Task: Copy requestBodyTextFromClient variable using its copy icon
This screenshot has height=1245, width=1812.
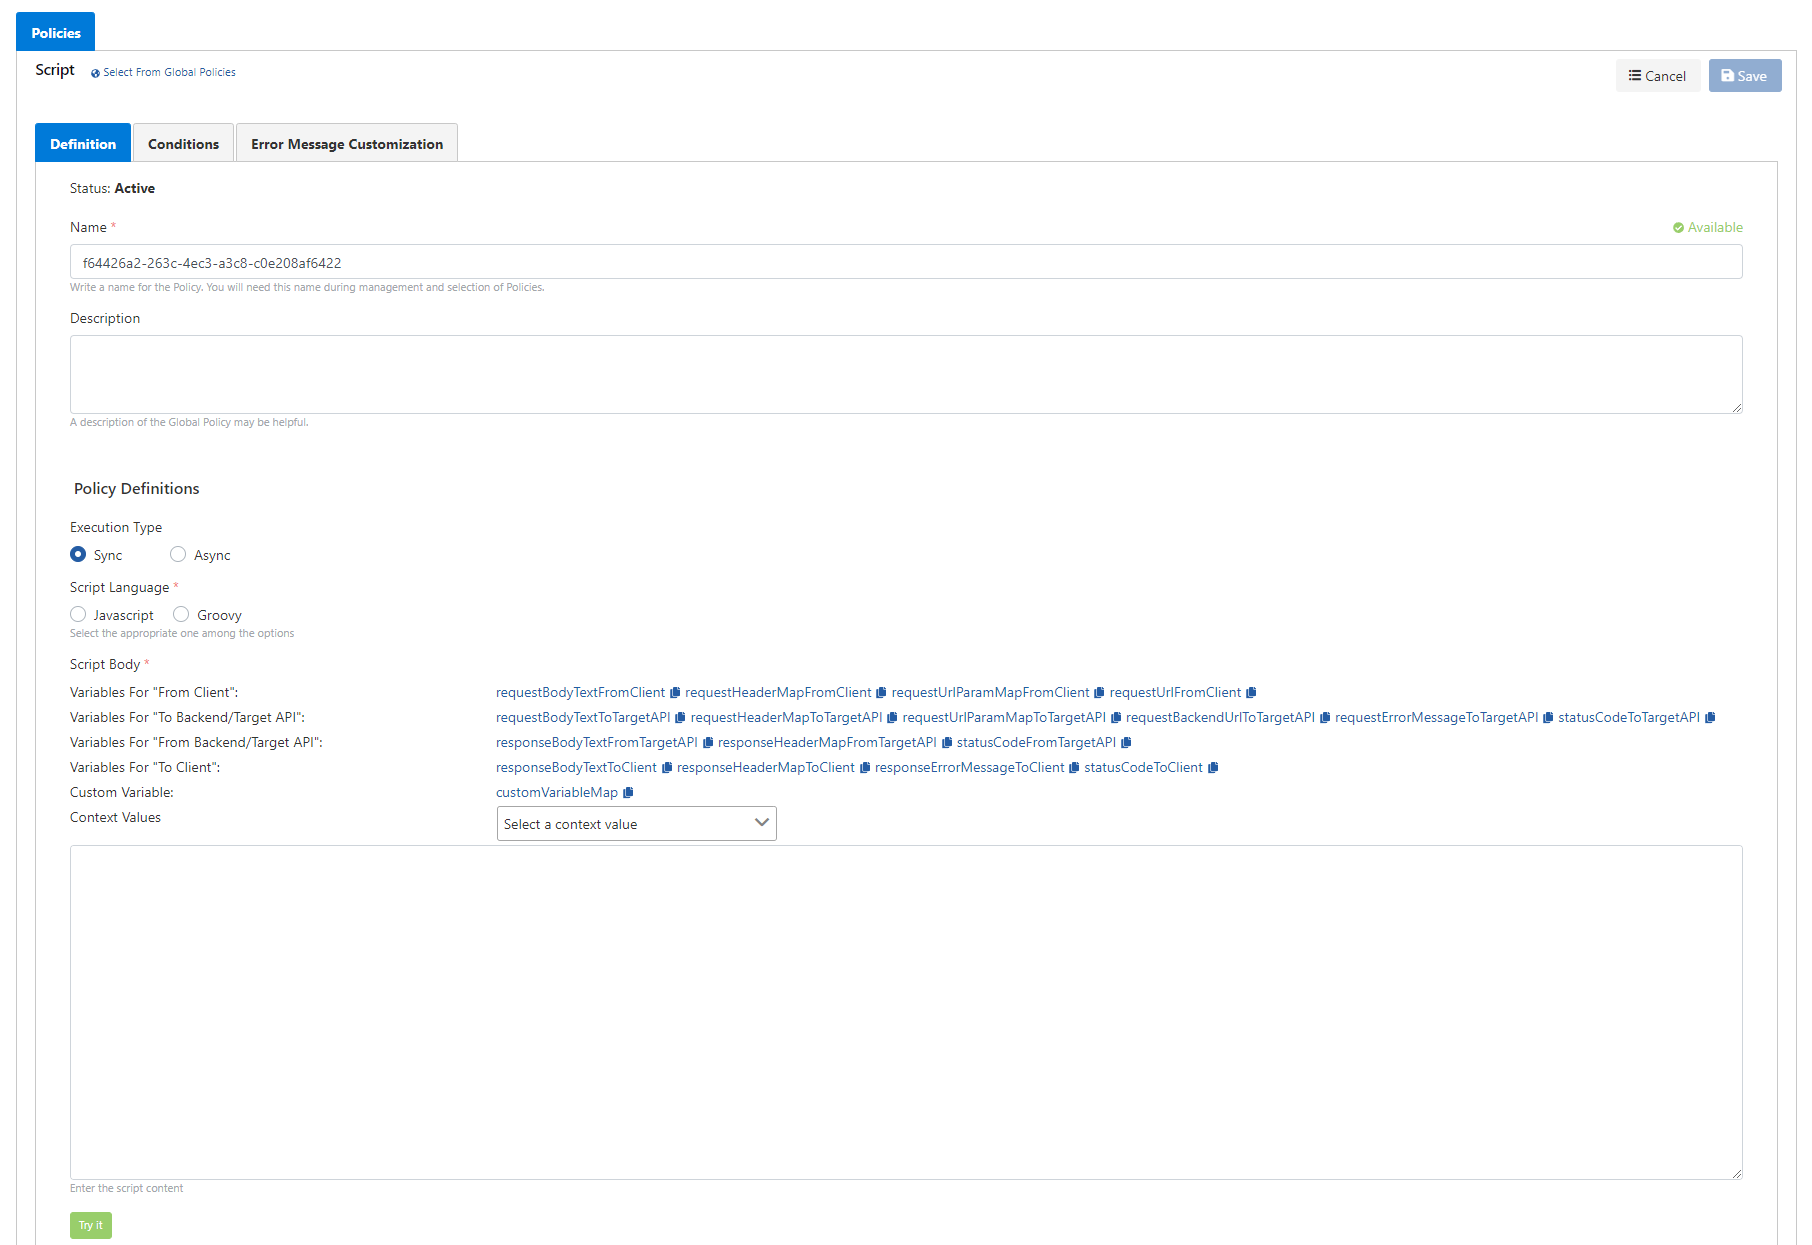Action: tap(675, 693)
